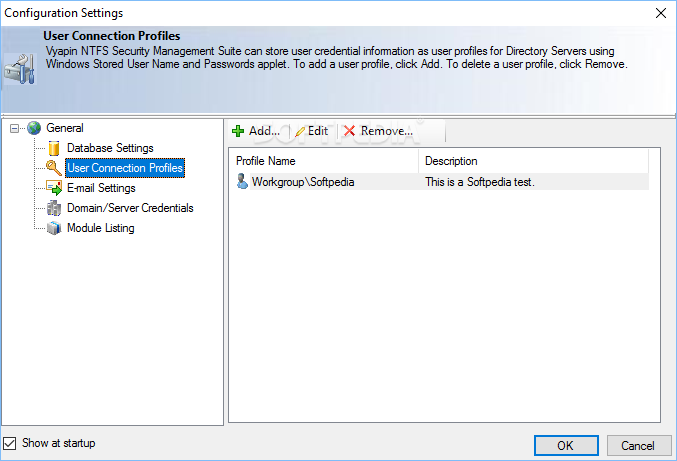Viewport: 677px width, 461px height.
Task: Click the User Connection Profiles key icon
Action: click(x=54, y=168)
